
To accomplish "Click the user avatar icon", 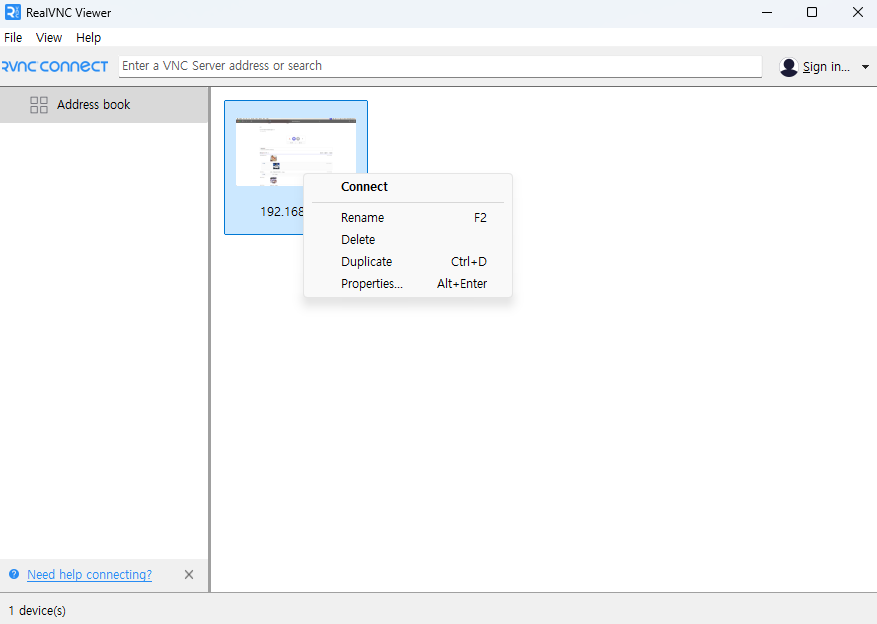I will (x=789, y=67).
